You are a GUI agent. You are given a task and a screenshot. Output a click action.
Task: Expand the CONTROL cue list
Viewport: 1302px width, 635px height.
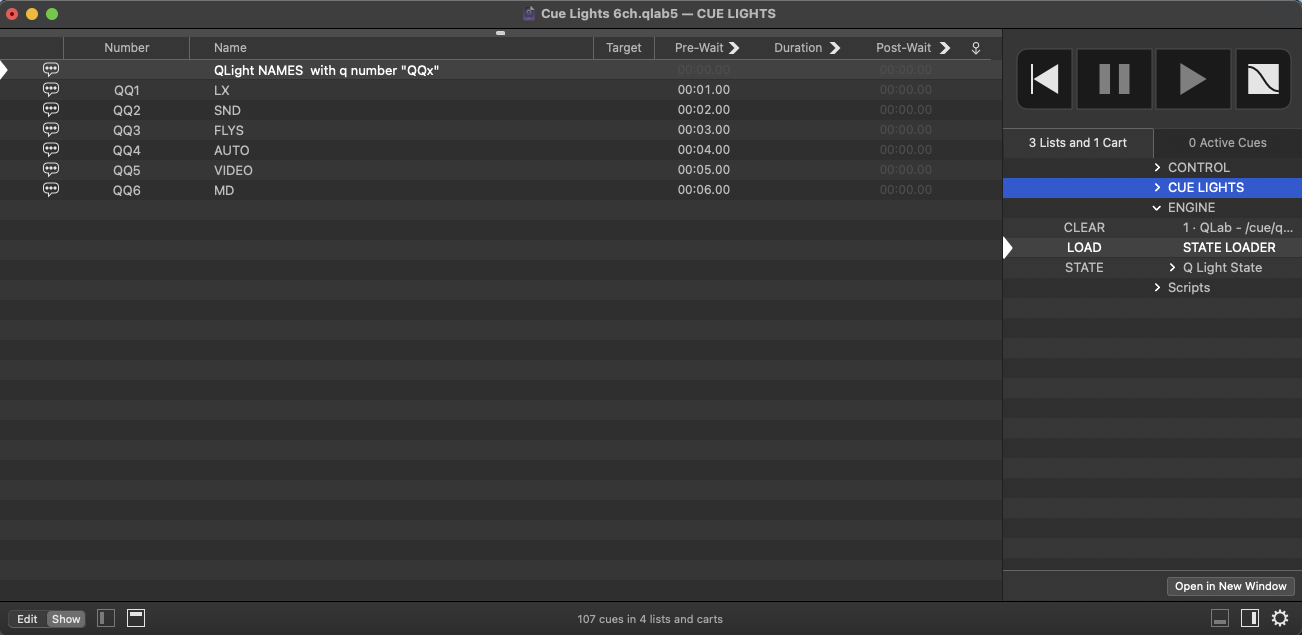(1157, 168)
